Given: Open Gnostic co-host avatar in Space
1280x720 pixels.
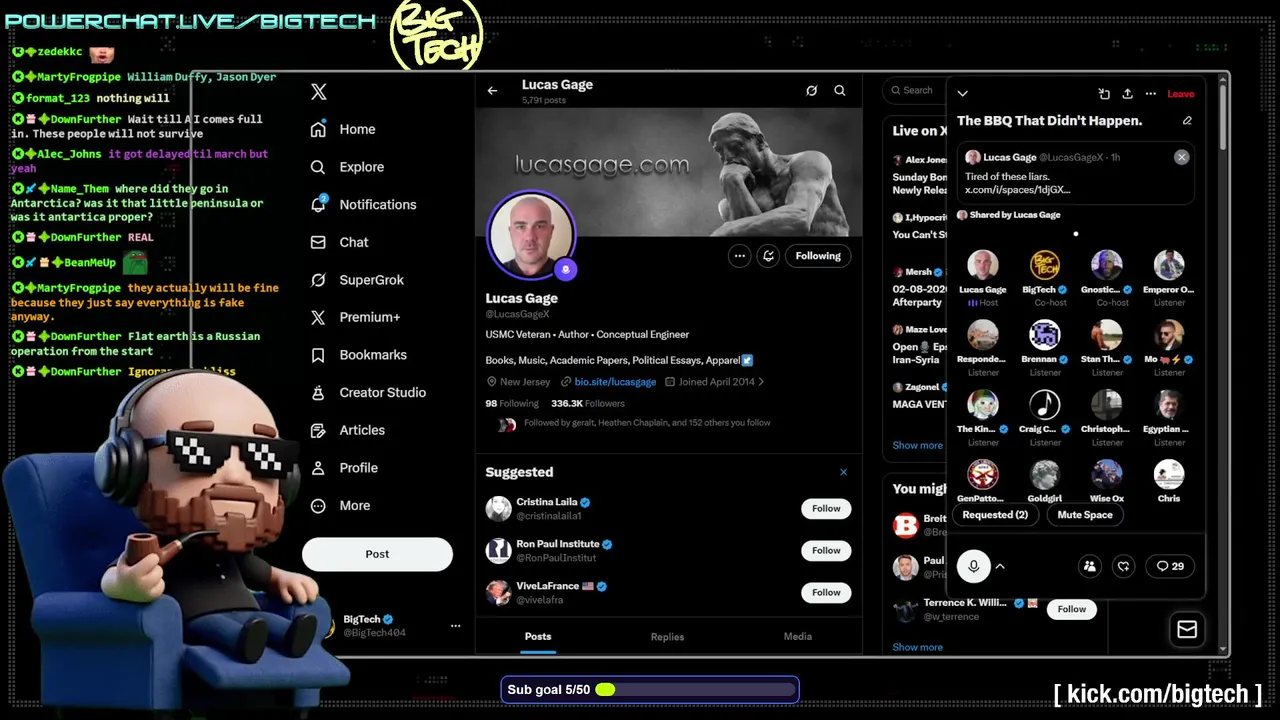Looking at the screenshot, I should click(1107, 265).
